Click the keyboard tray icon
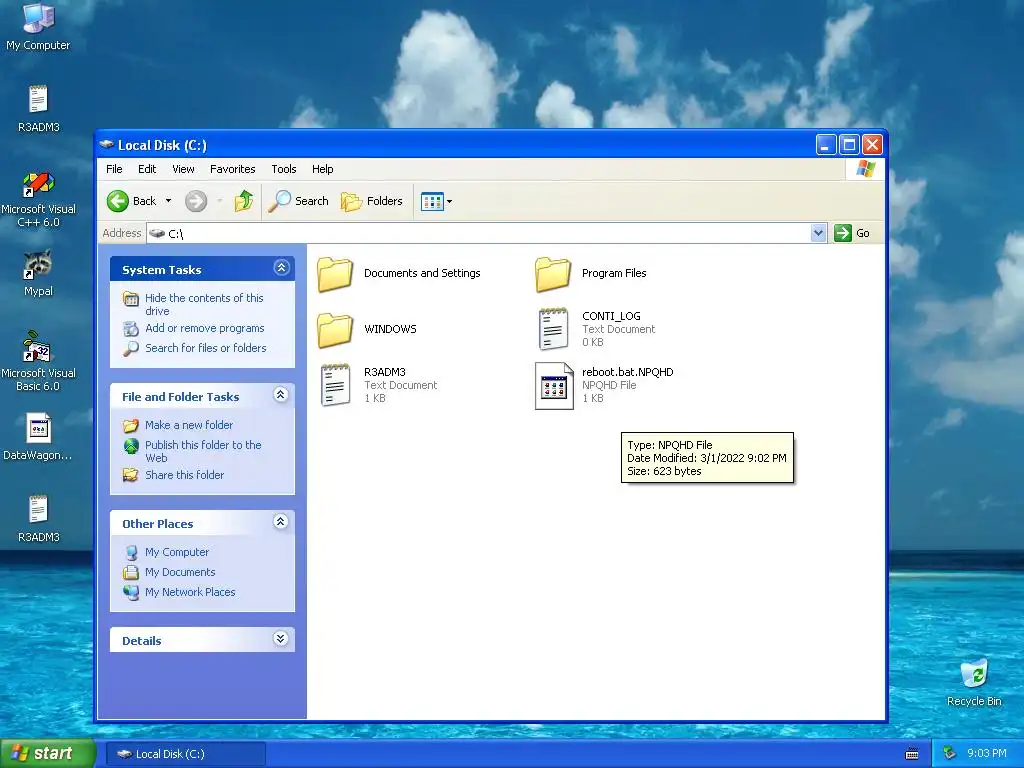The width and height of the screenshot is (1024, 768). 912,754
